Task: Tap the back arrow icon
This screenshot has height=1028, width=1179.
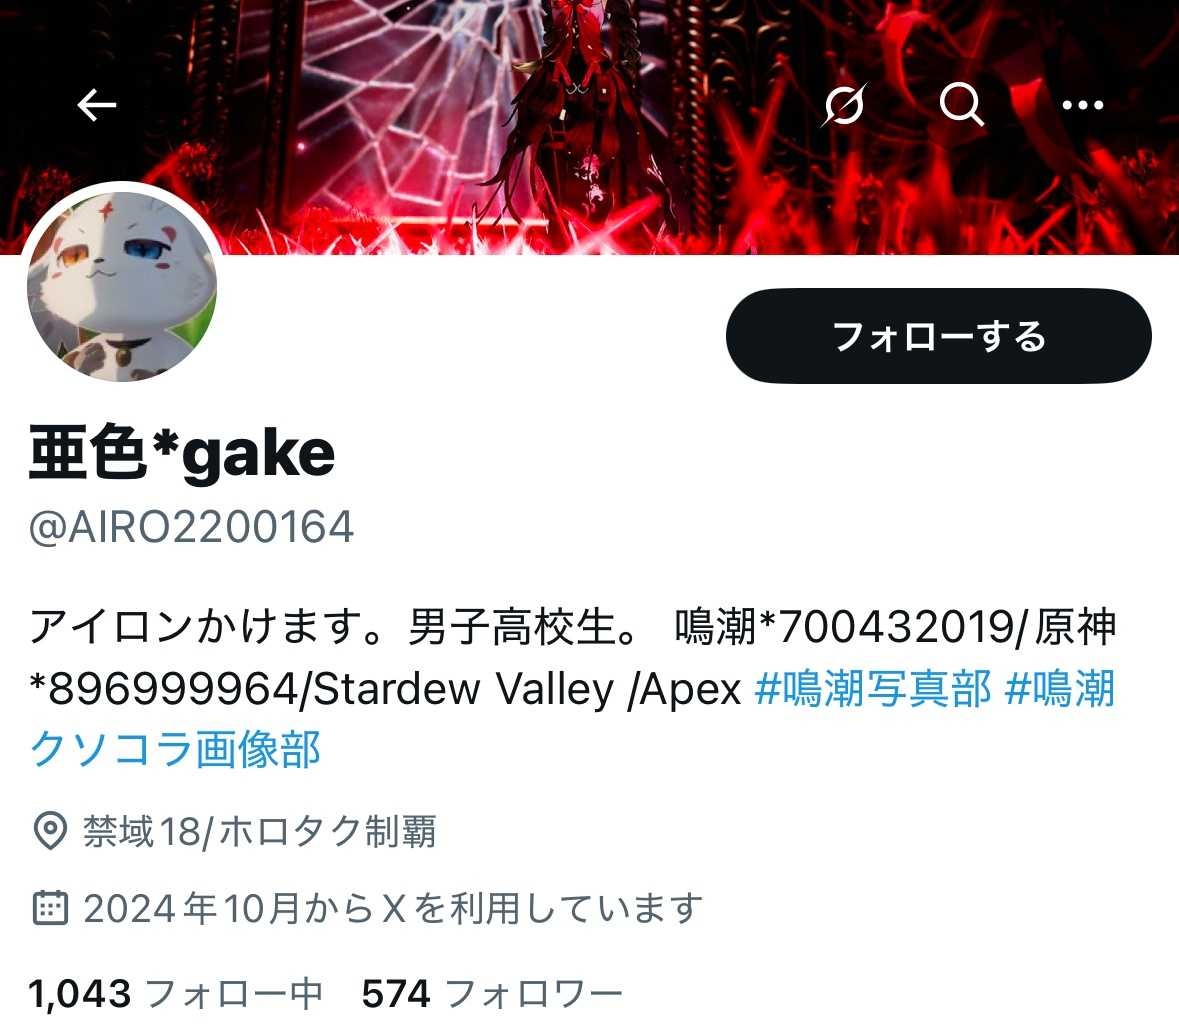Action: (x=97, y=105)
